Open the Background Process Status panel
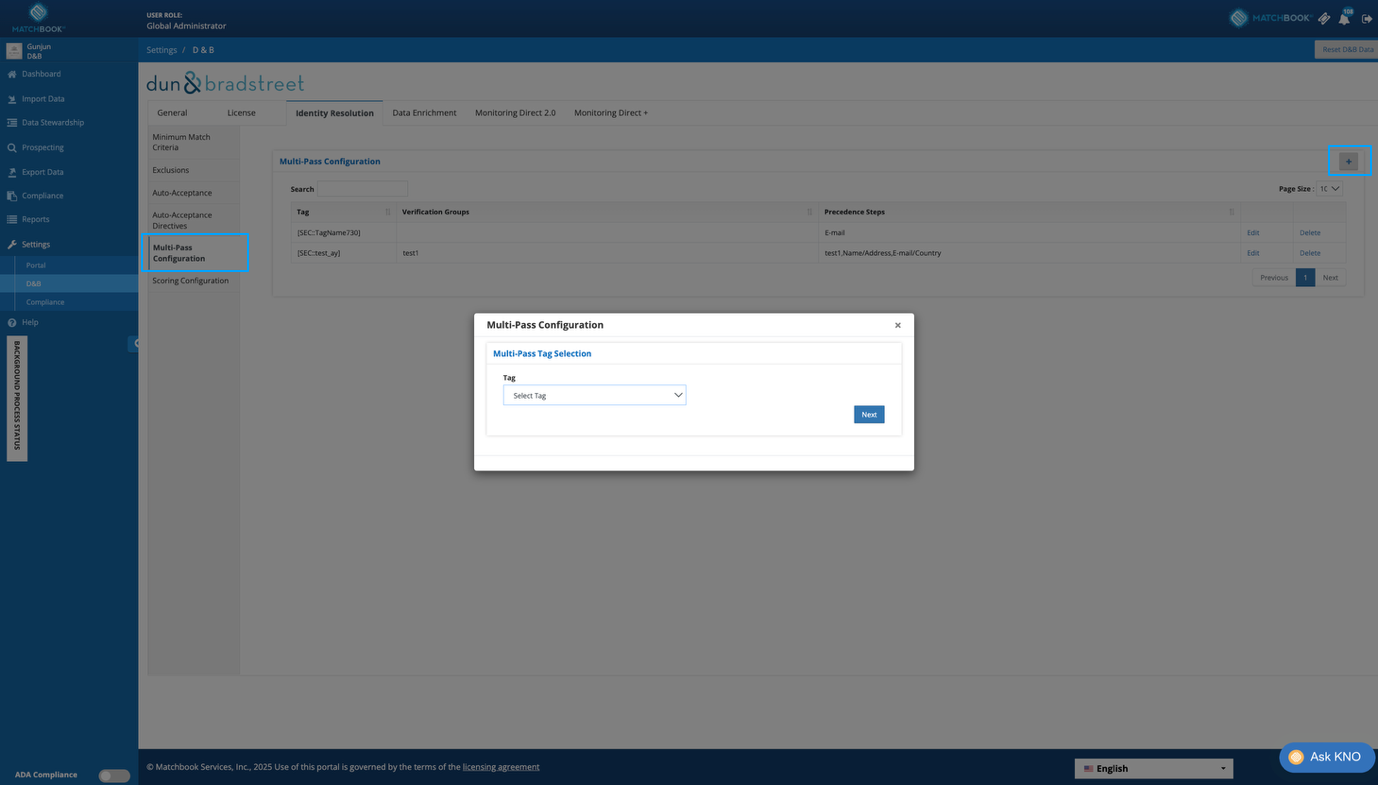Screen dimensions: 1378x785 17,398
